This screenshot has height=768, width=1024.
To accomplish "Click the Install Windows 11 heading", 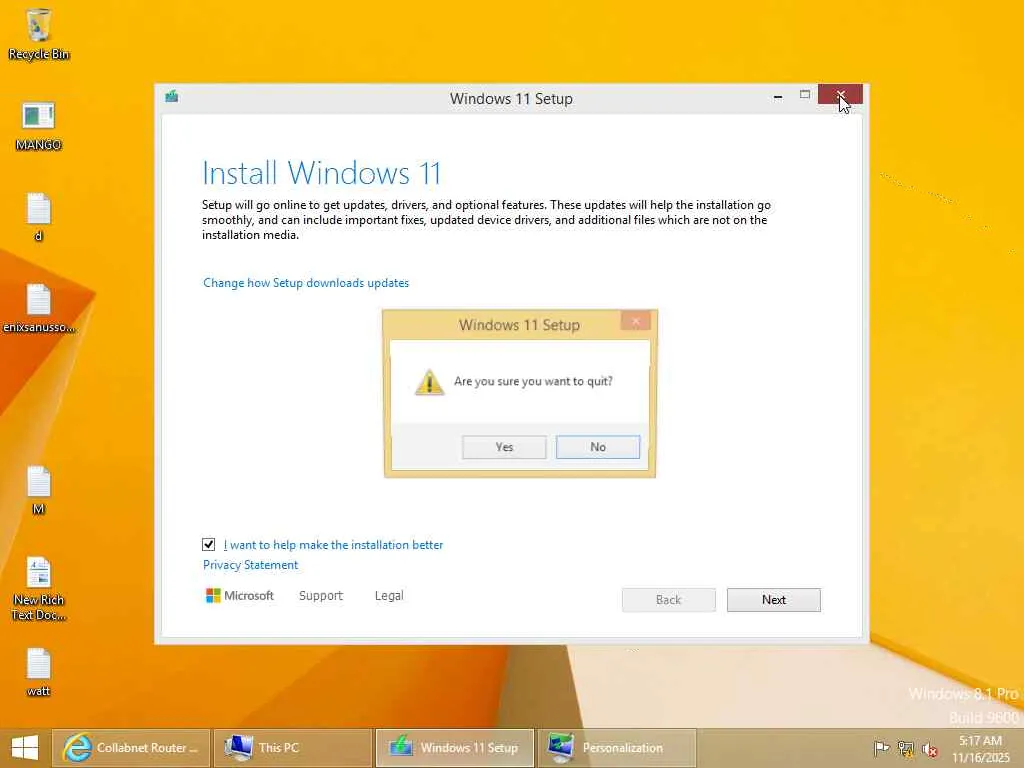I will click(321, 173).
